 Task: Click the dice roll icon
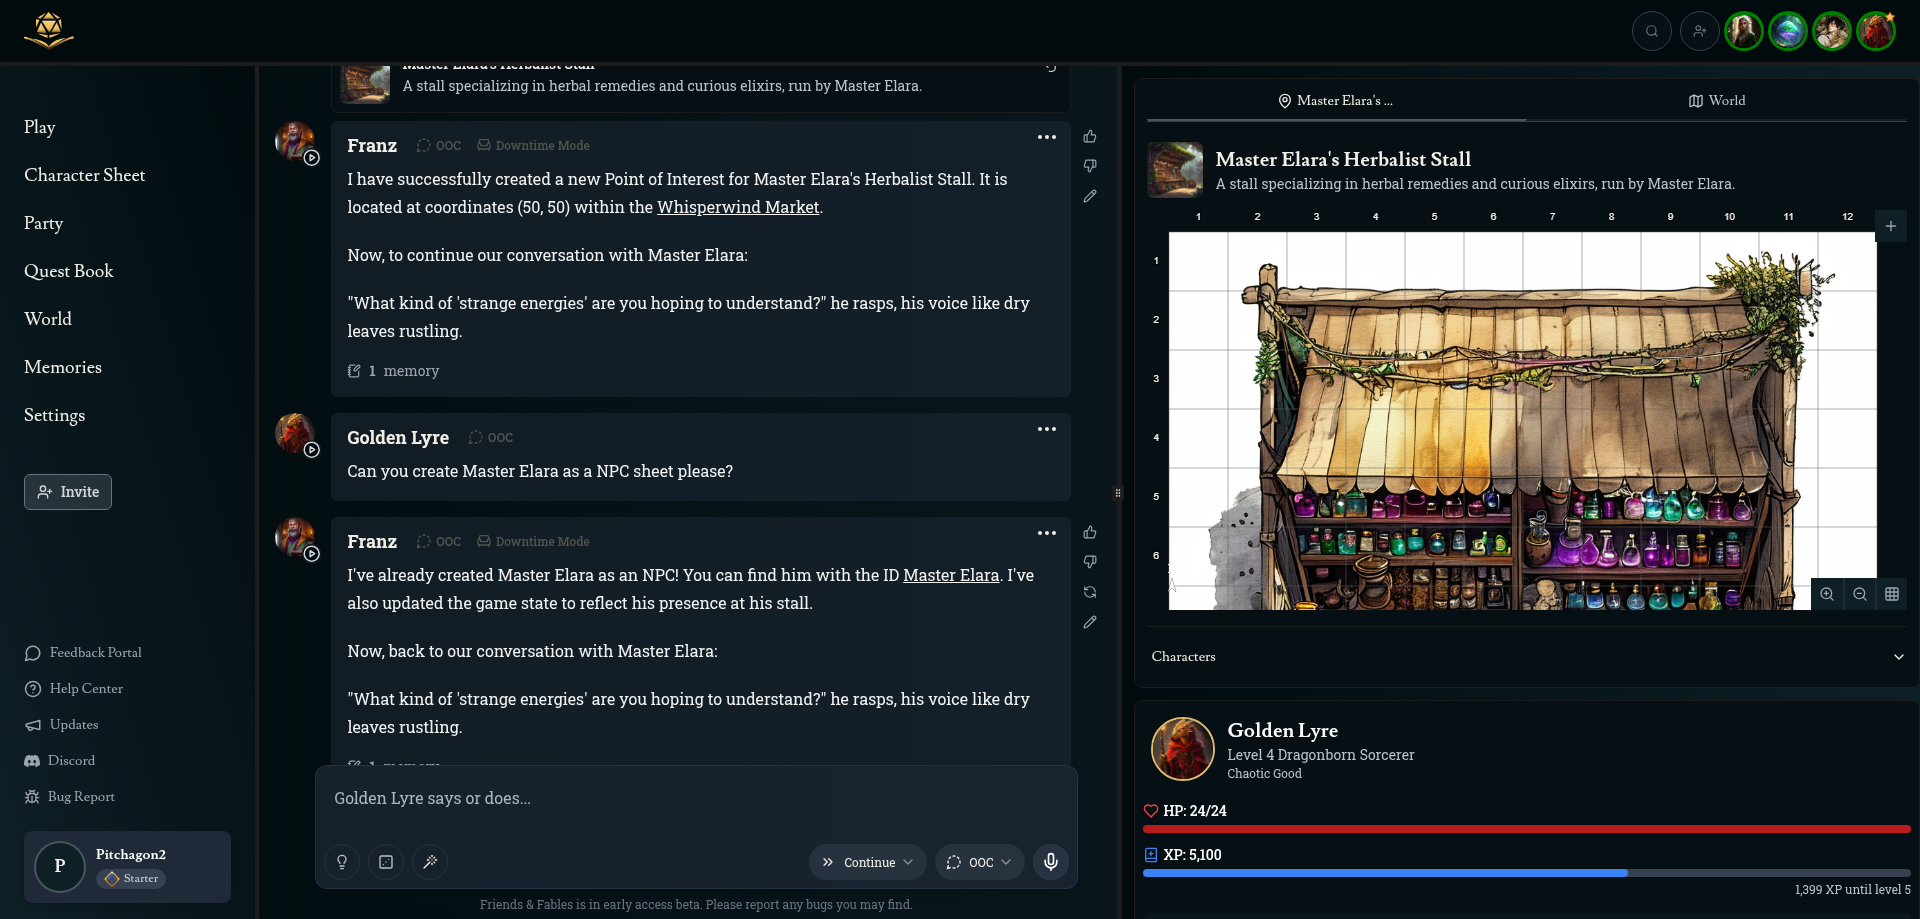[x=386, y=862]
